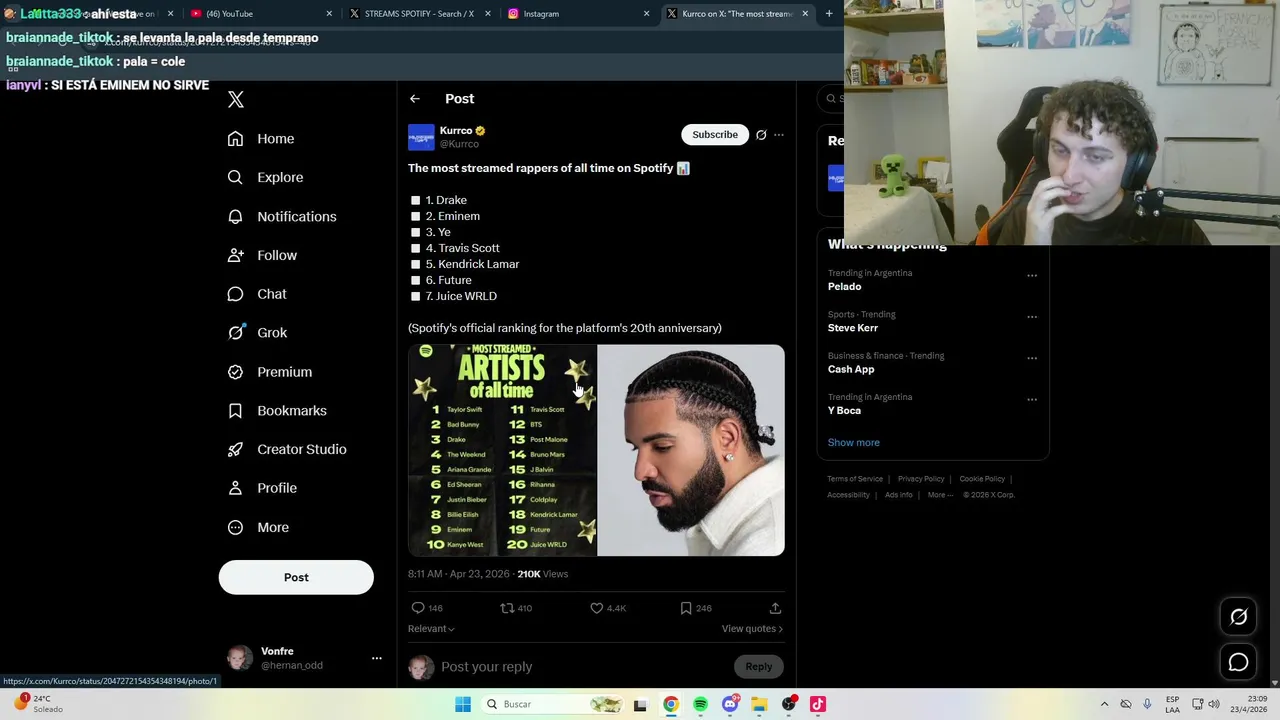Open post options three-dot menu
Image resolution: width=1280 pixels, height=720 pixels.
pyautogui.click(x=779, y=135)
